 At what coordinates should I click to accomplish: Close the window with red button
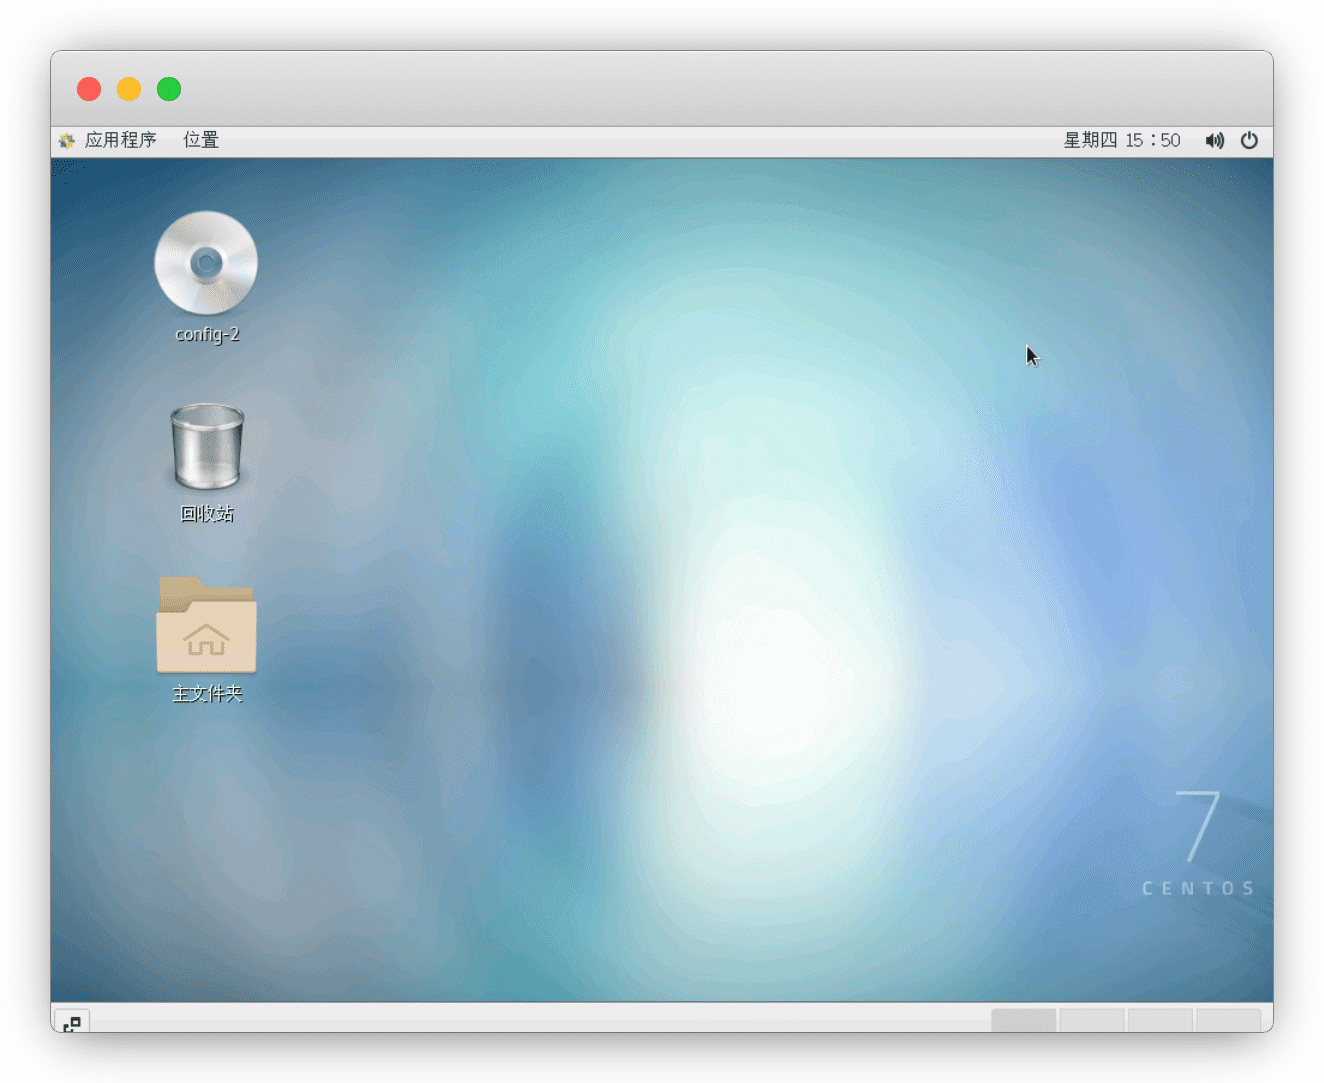89,89
